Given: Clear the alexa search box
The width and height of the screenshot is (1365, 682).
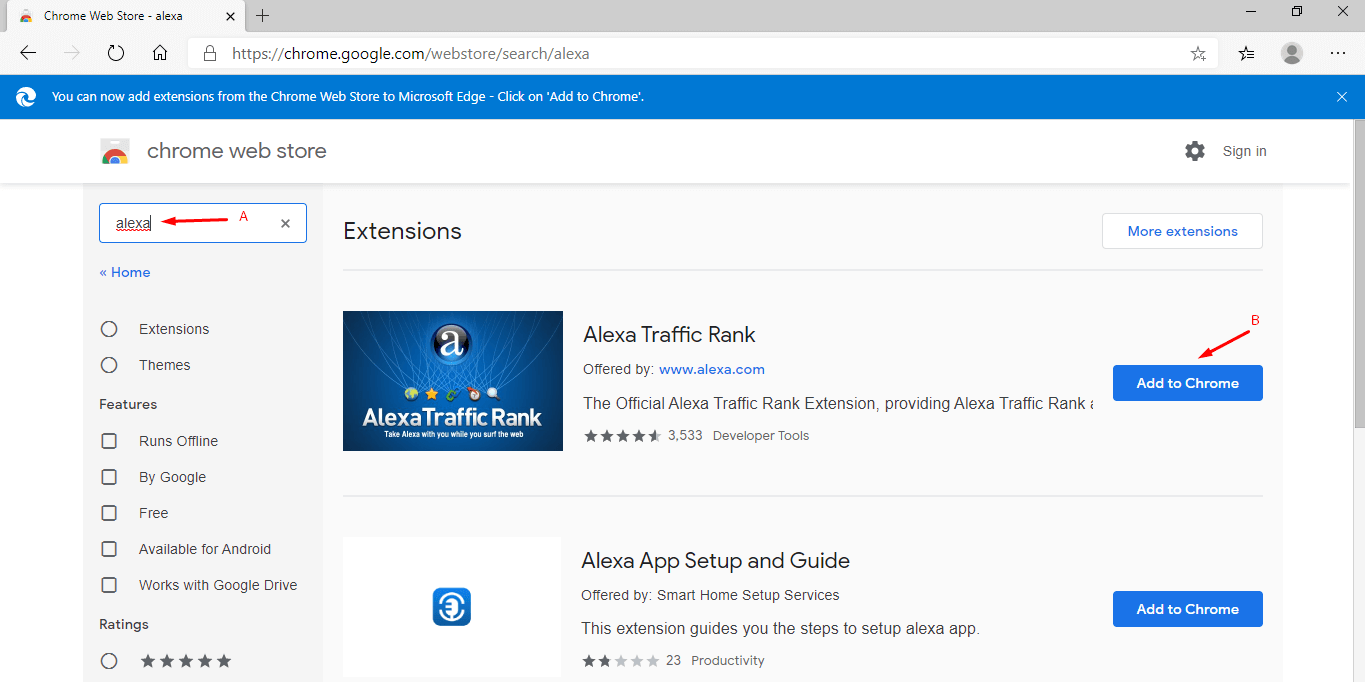Looking at the screenshot, I should [x=285, y=224].
